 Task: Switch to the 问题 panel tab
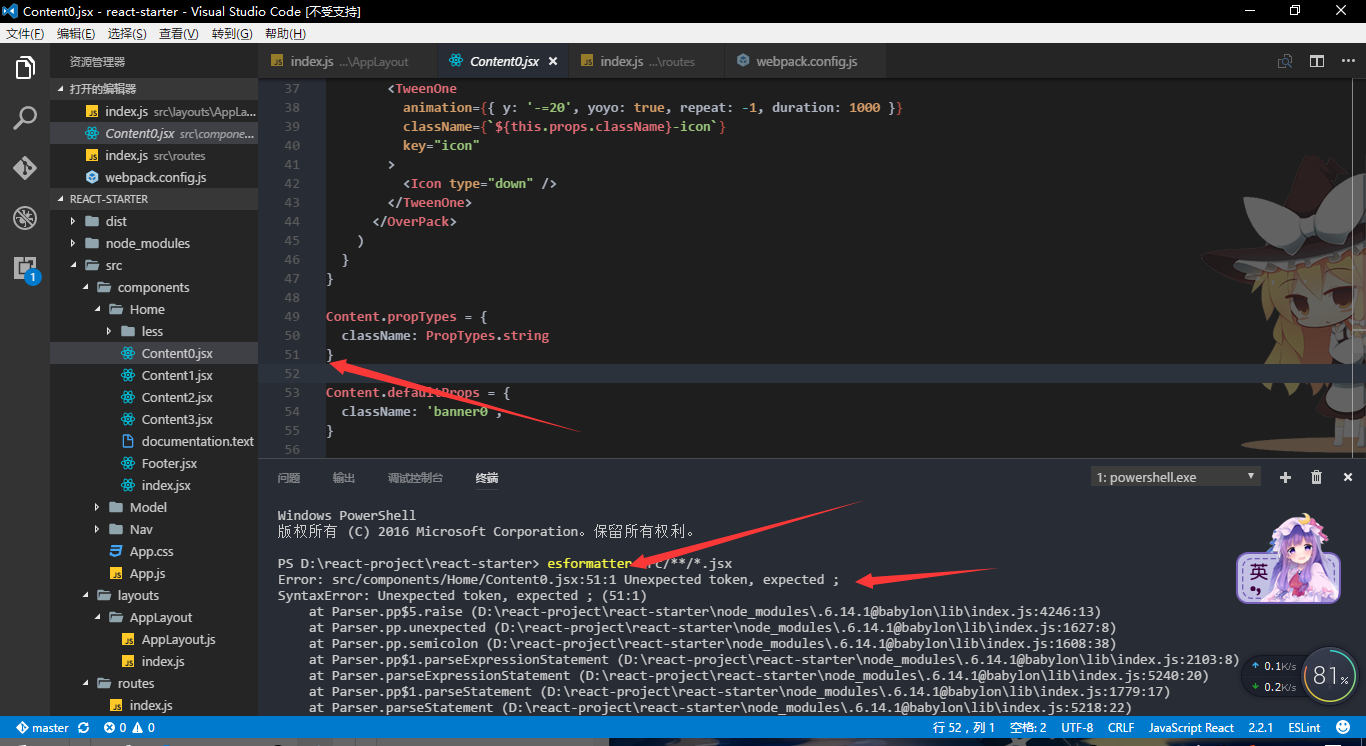[289, 478]
